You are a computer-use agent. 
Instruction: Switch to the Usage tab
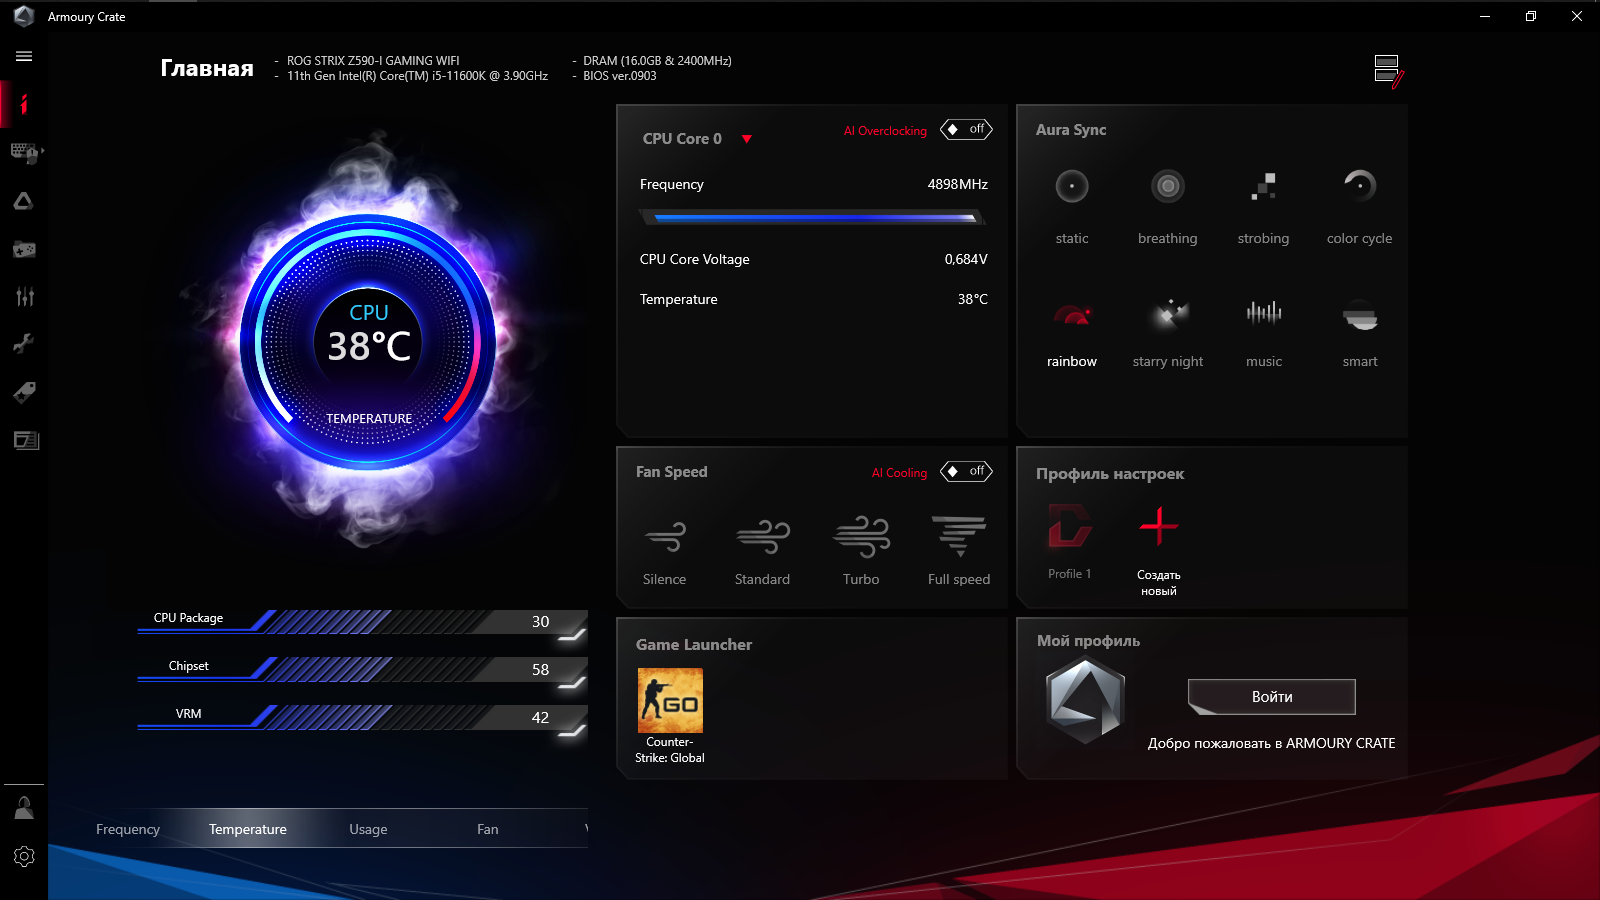[368, 828]
